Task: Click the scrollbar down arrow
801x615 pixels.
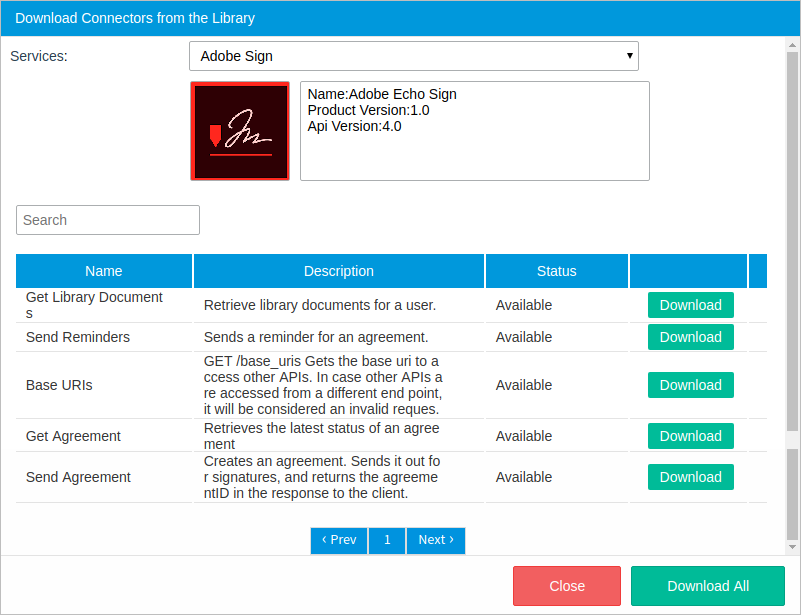Action: coord(792,547)
